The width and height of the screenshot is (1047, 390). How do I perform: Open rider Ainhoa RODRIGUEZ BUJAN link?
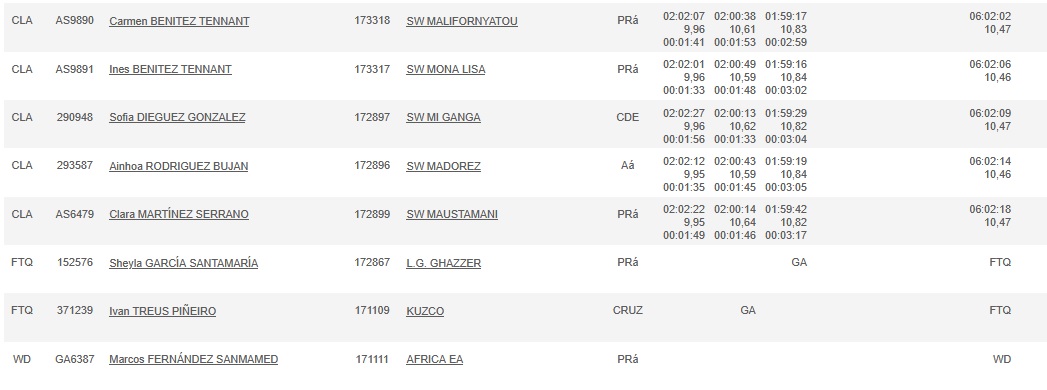pos(178,166)
